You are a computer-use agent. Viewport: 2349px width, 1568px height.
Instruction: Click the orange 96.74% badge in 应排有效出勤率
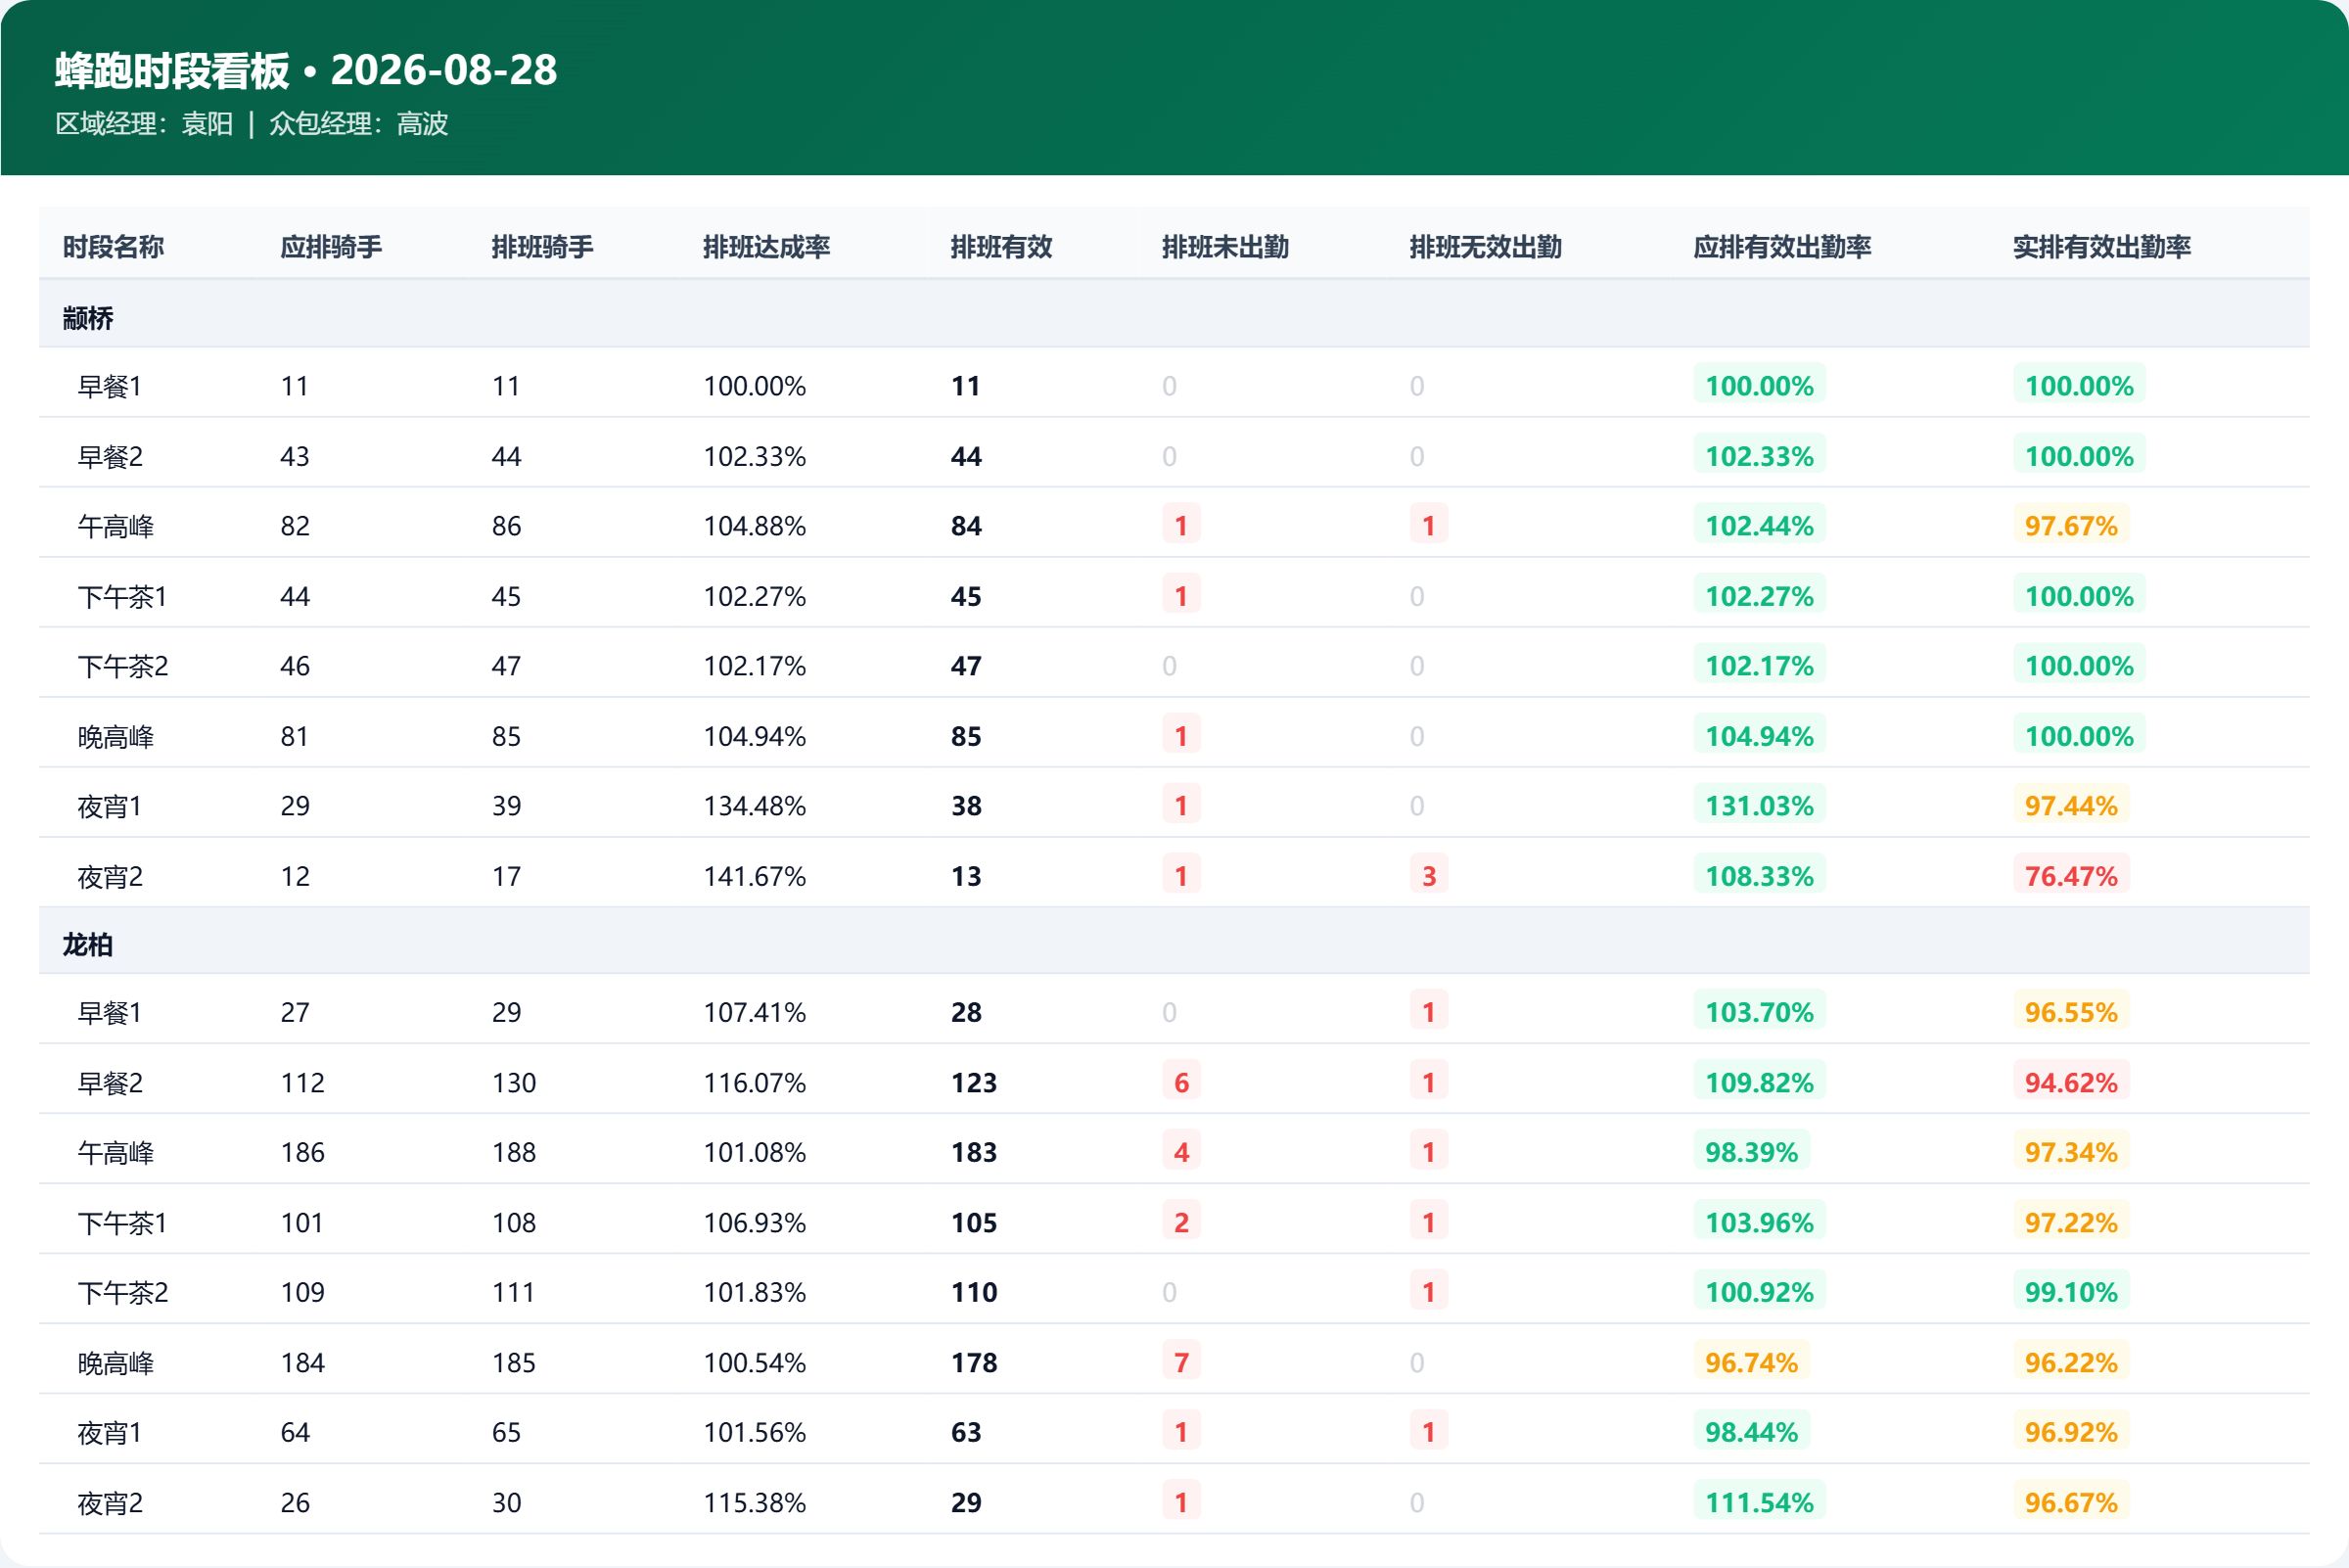1751,1362
